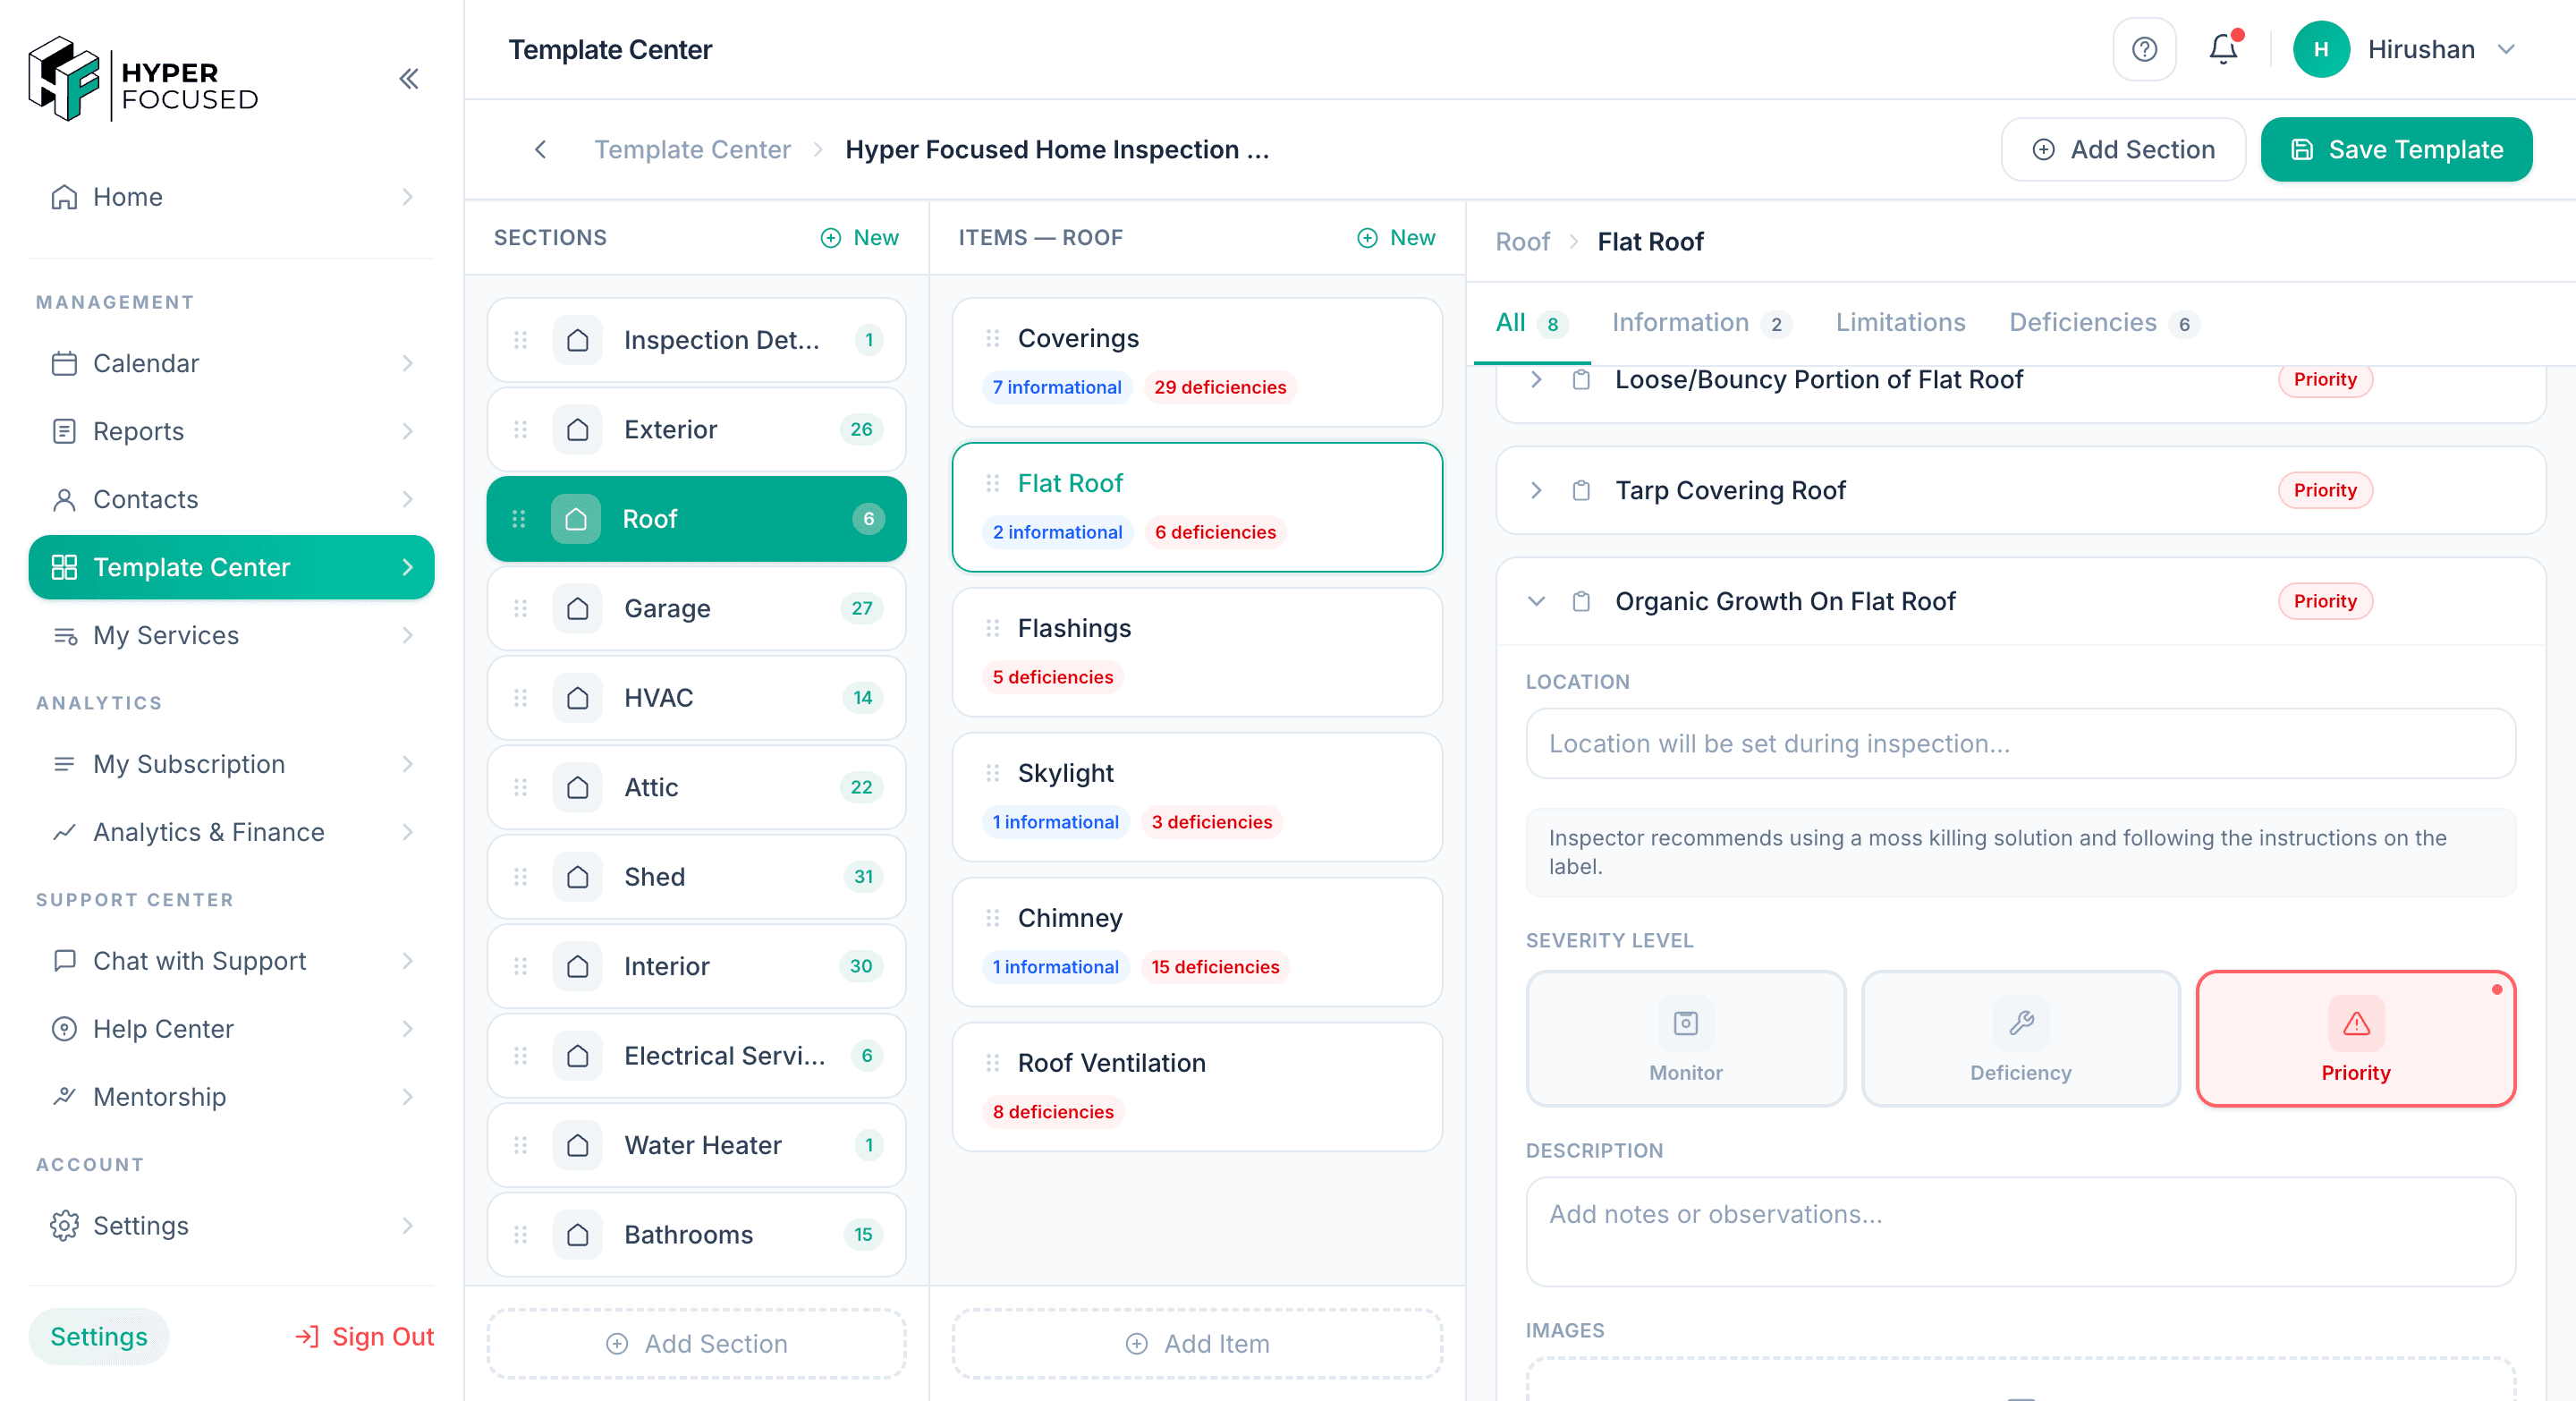The image size is (2576, 1401).
Task: Switch to the Deficiencies tab
Action: pos(2103,323)
